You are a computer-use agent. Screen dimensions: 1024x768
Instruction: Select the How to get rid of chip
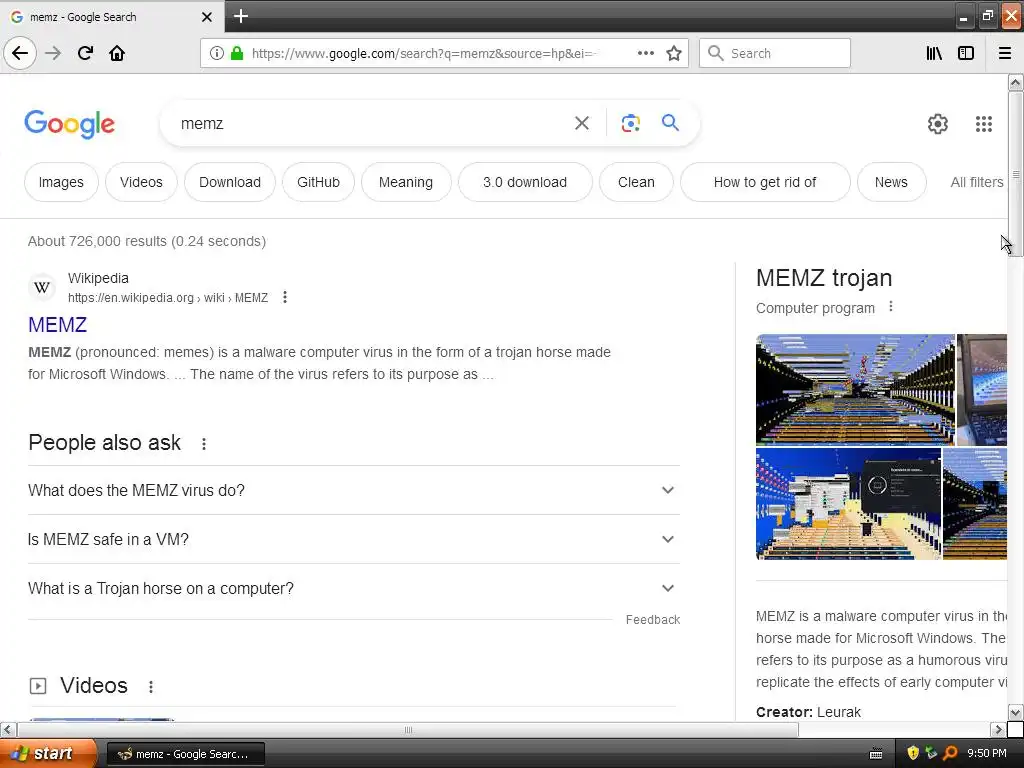coord(765,182)
